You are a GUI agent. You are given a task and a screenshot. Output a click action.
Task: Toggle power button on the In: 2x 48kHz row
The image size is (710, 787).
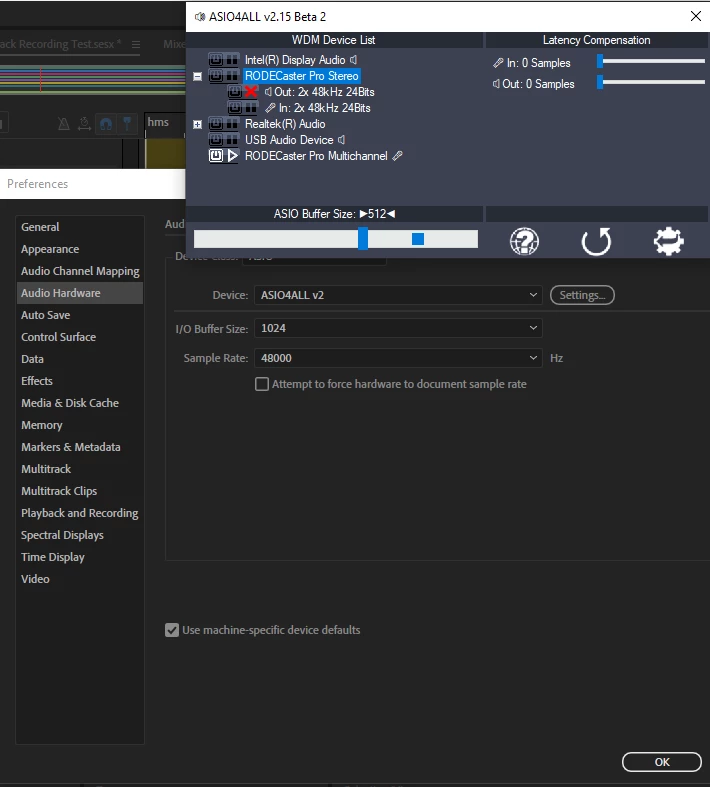(x=234, y=108)
